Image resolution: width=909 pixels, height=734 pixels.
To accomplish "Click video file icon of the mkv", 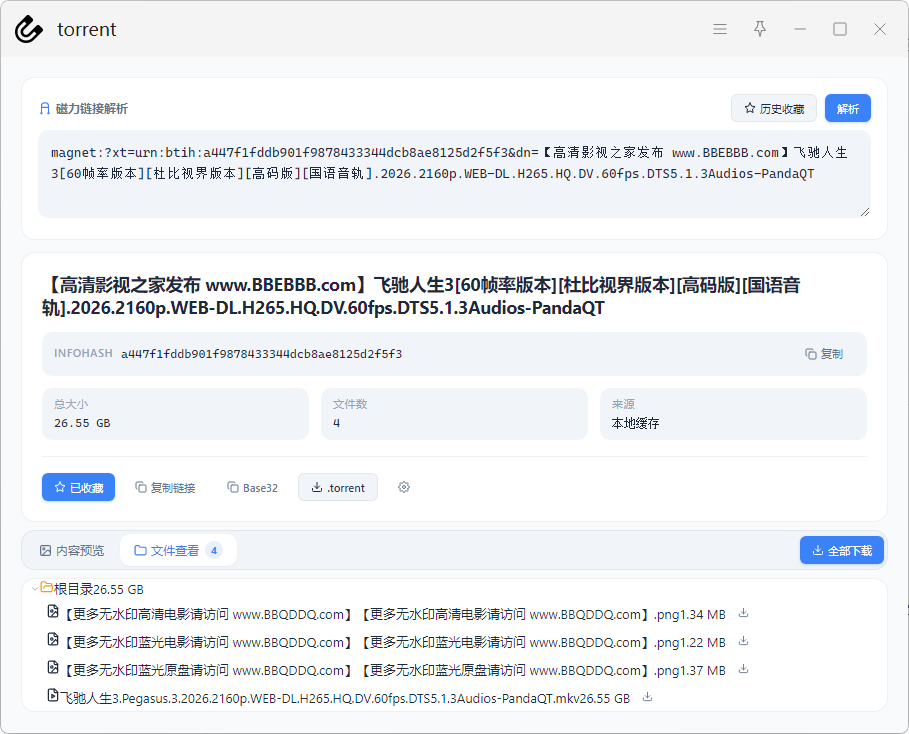I will (53, 695).
